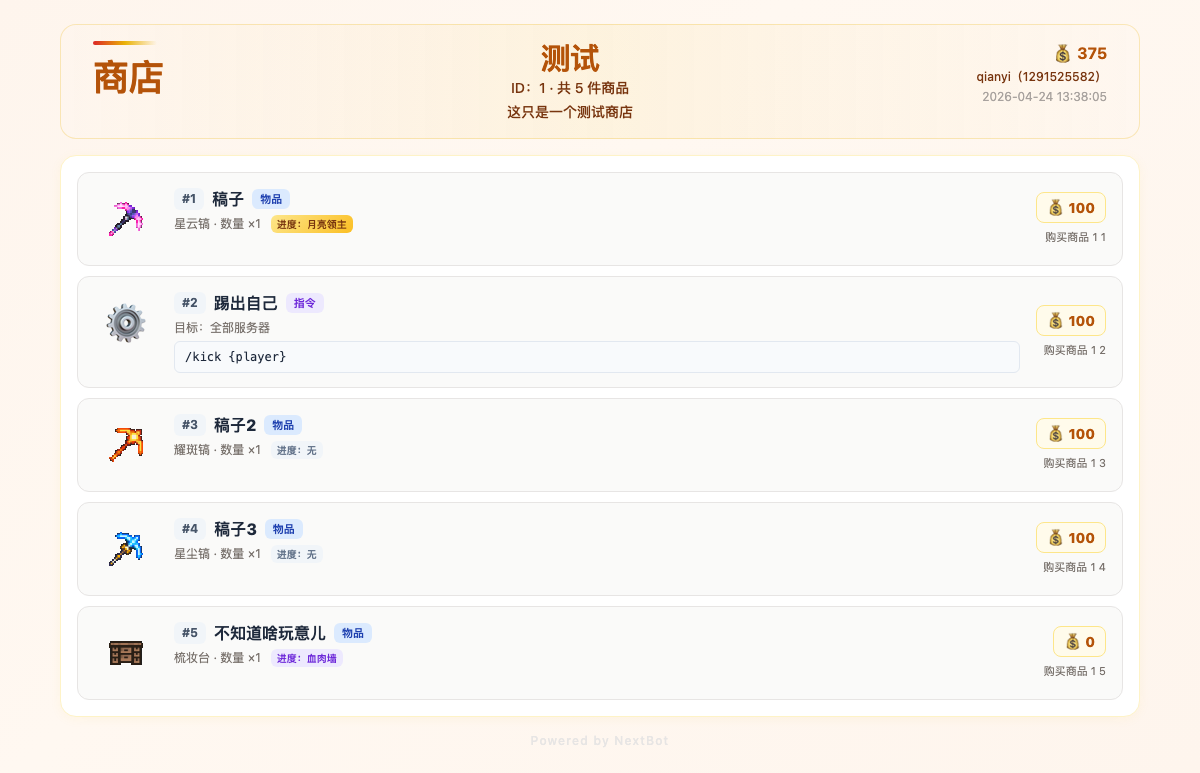Click the text 购买商品 1 1
1200x773 pixels.
pos(1075,237)
